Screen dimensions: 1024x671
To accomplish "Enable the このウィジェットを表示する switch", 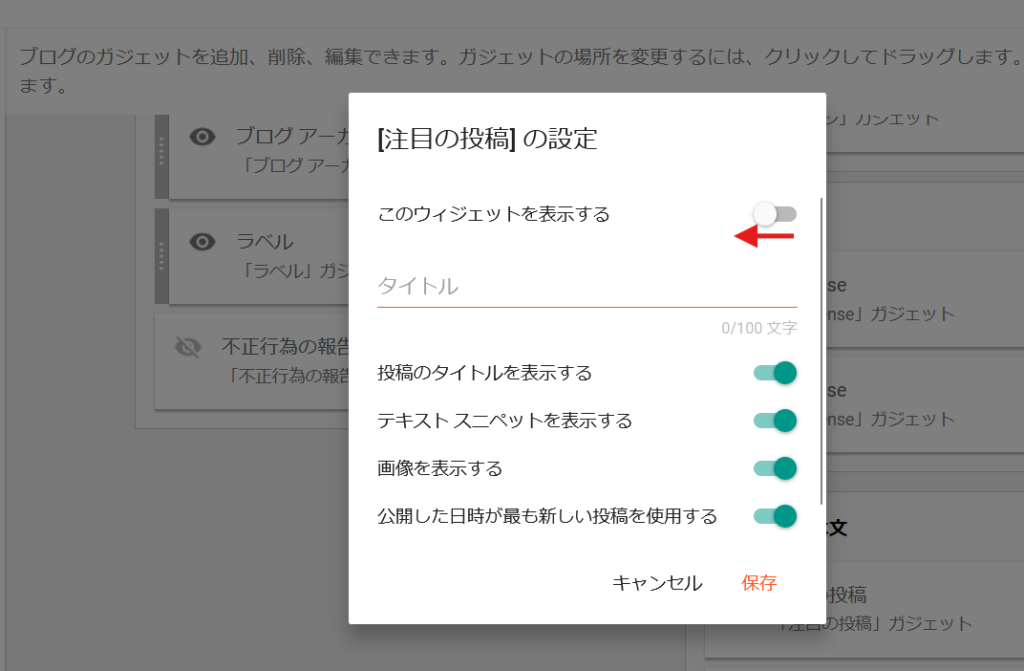I will click(775, 214).
